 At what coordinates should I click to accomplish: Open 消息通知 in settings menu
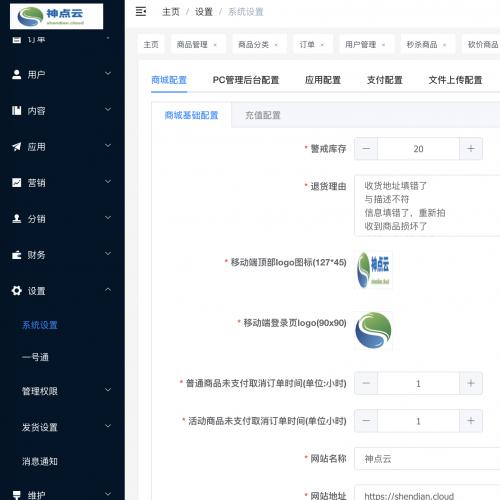pos(40,461)
